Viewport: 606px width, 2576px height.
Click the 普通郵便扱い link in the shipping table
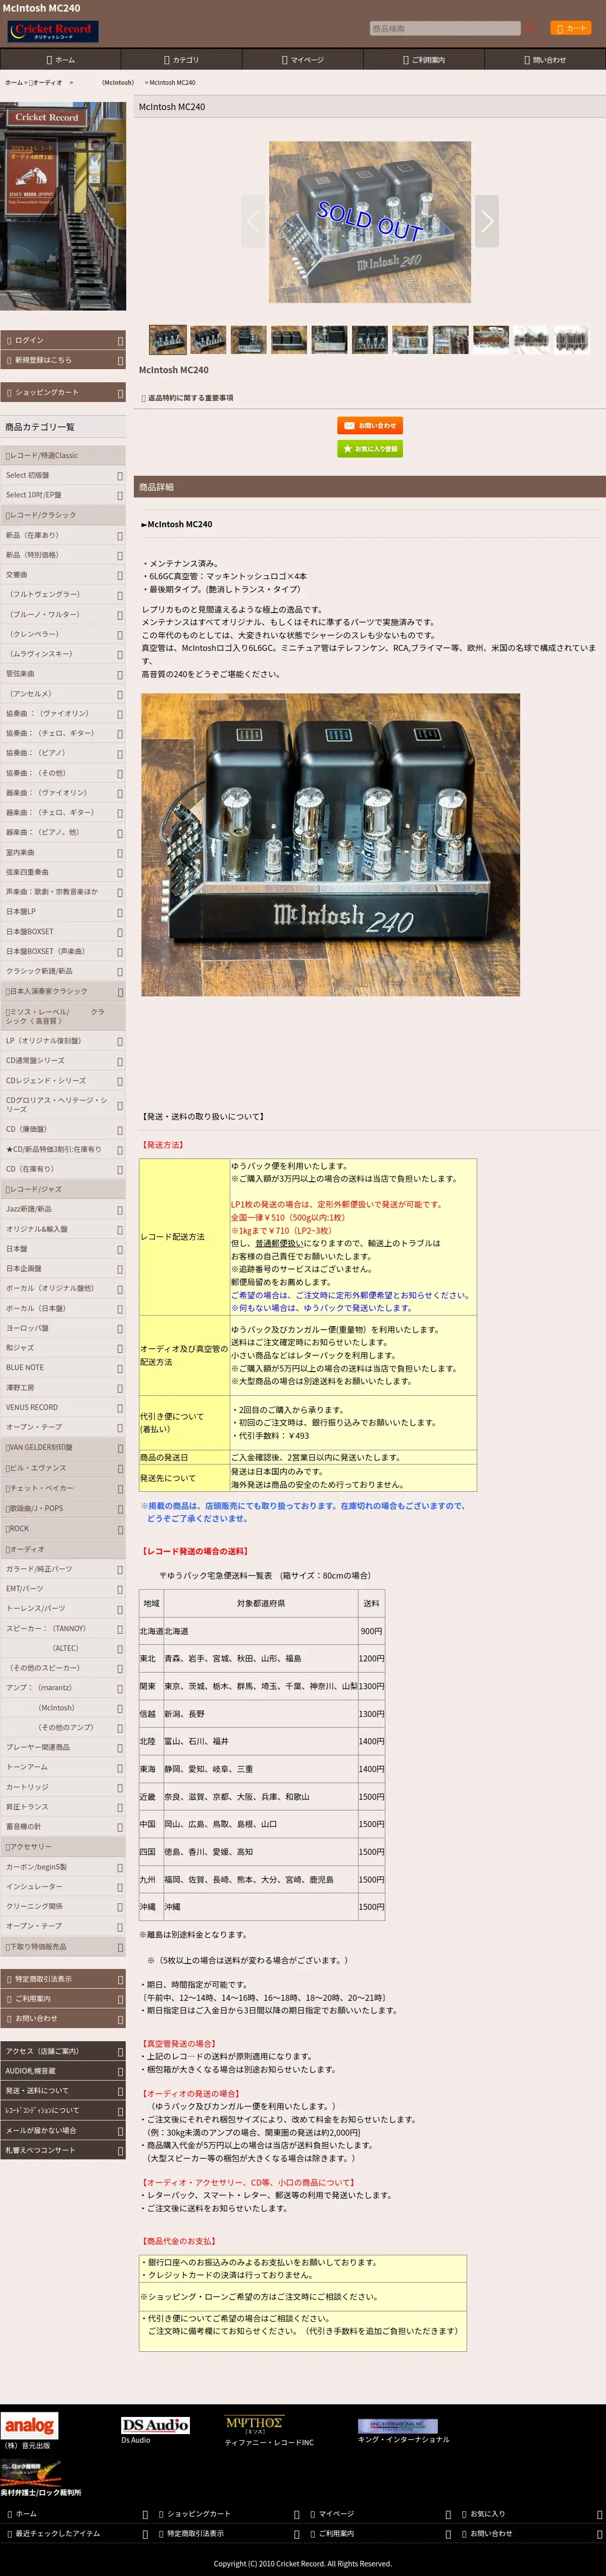point(278,1243)
